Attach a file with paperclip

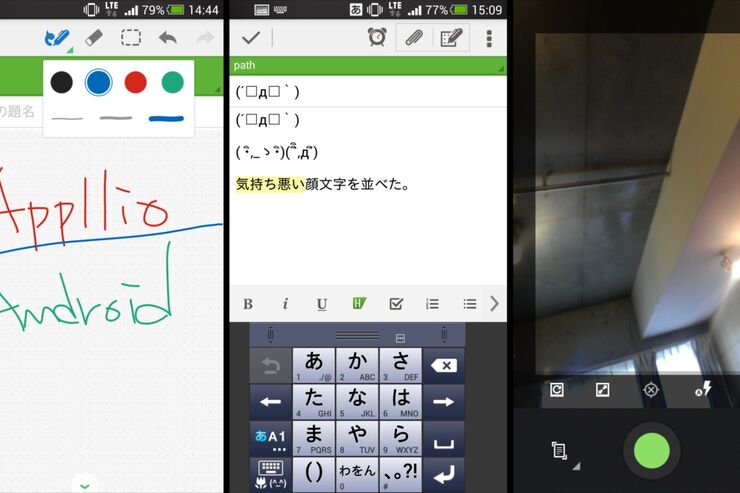pos(414,38)
